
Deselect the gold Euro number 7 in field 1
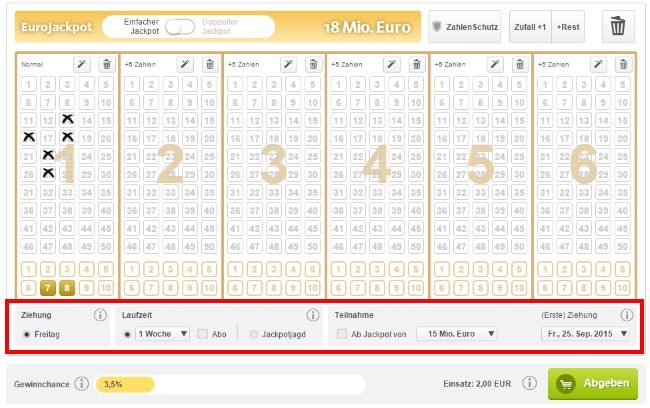pos(48,288)
